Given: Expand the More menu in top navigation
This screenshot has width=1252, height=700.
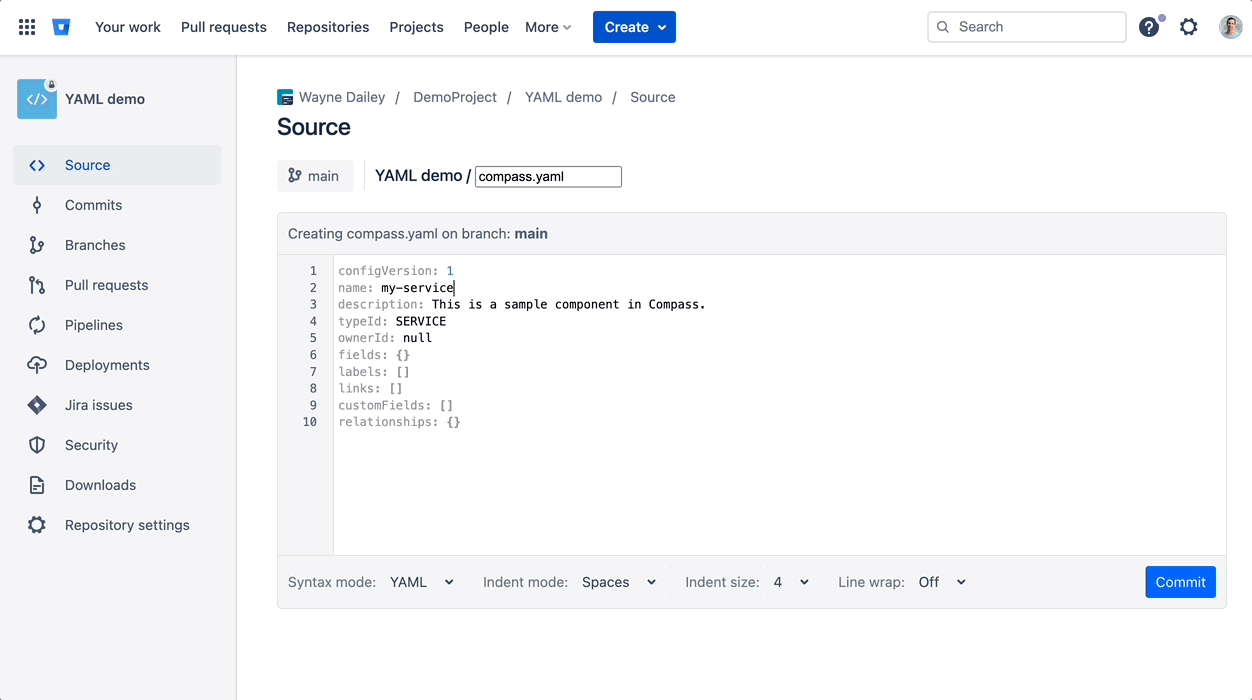Looking at the screenshot, I should pyautogui.click(x=548, y=27).
